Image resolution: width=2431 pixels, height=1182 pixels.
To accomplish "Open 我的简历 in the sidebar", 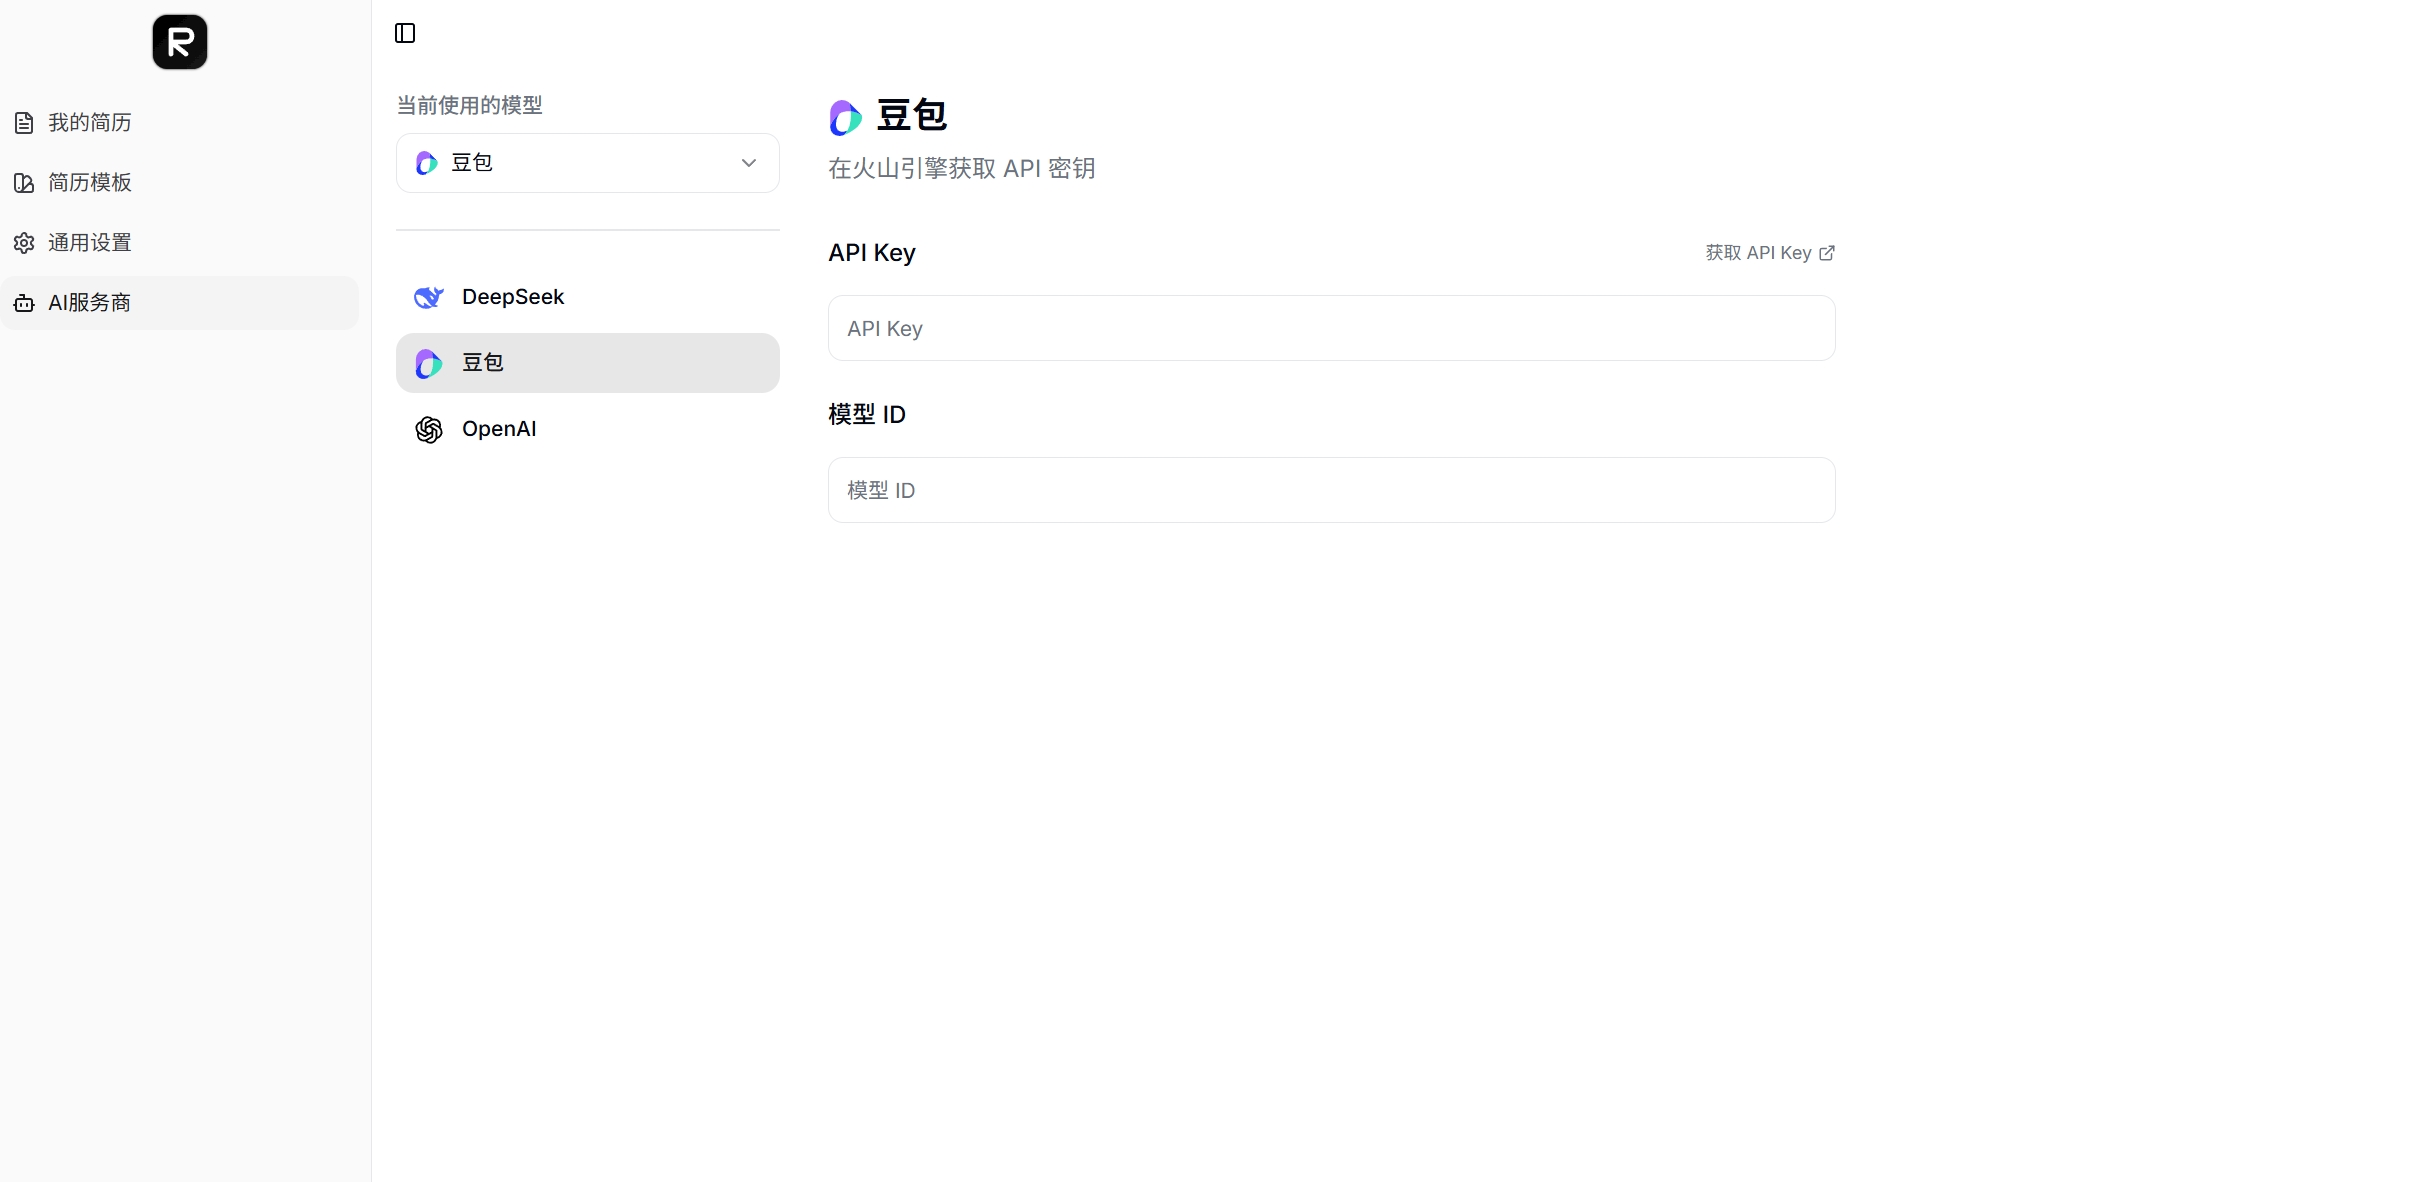I will point(180,123).
